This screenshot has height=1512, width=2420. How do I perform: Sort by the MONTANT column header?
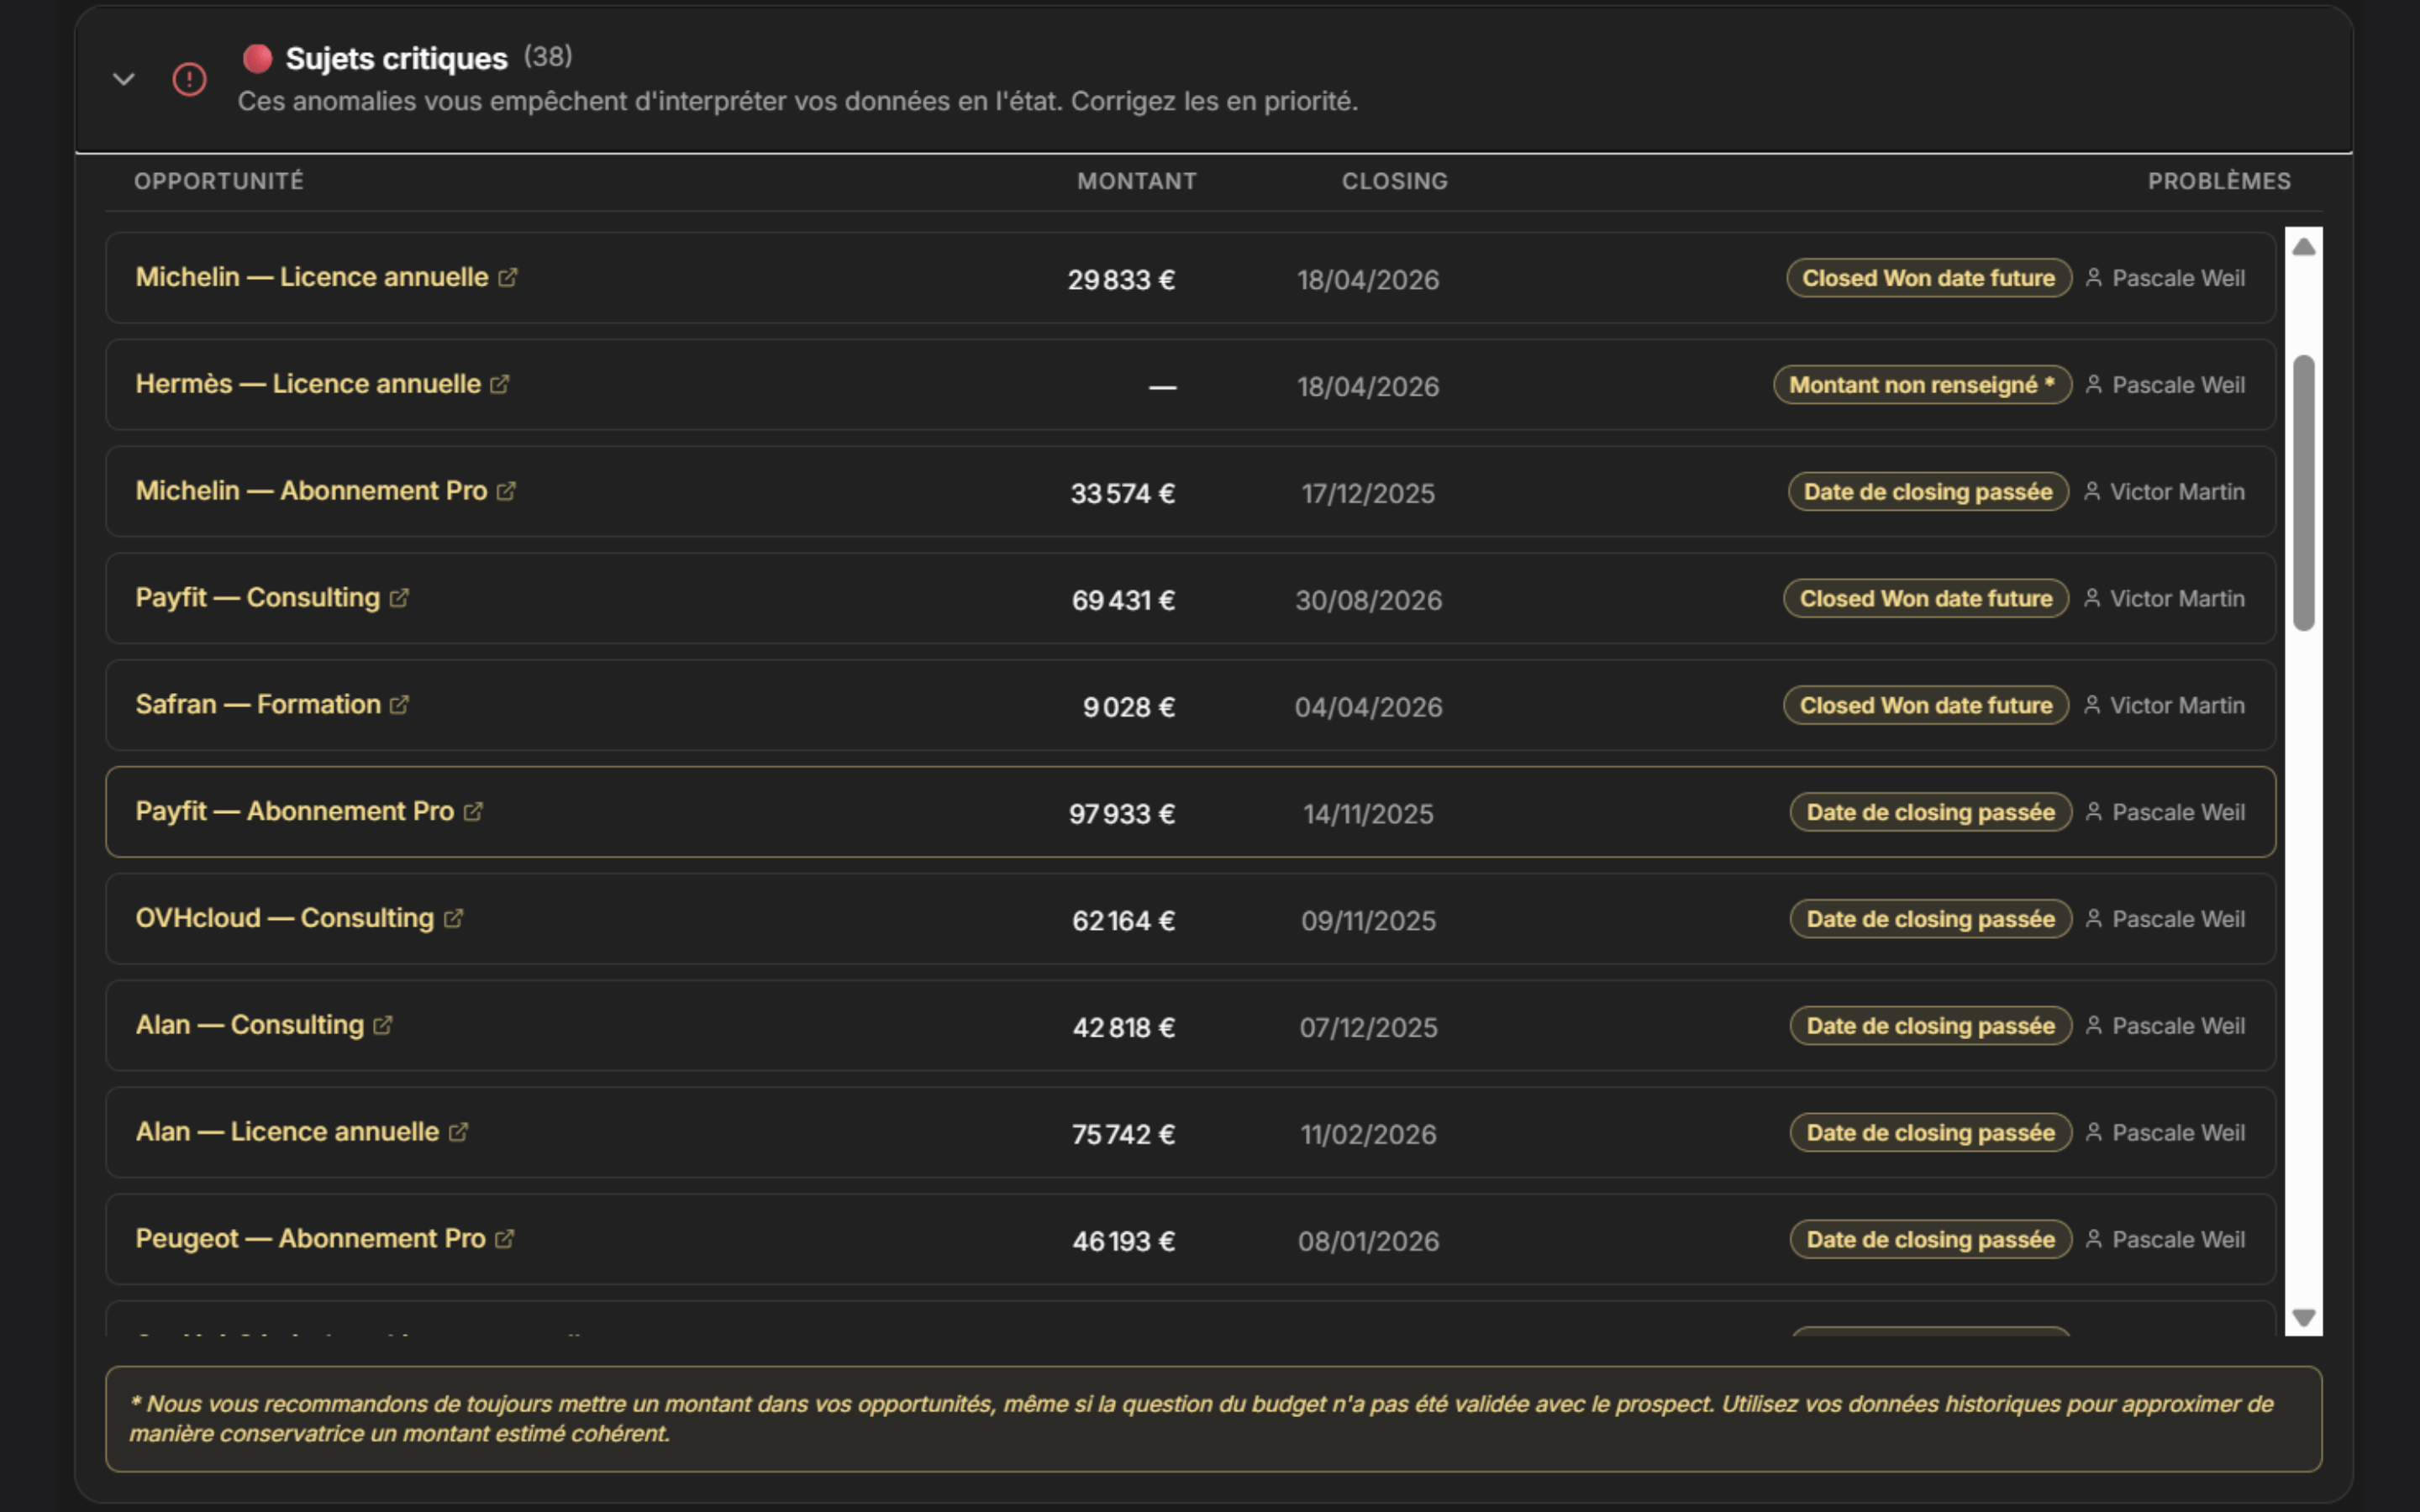[1136, 181]
